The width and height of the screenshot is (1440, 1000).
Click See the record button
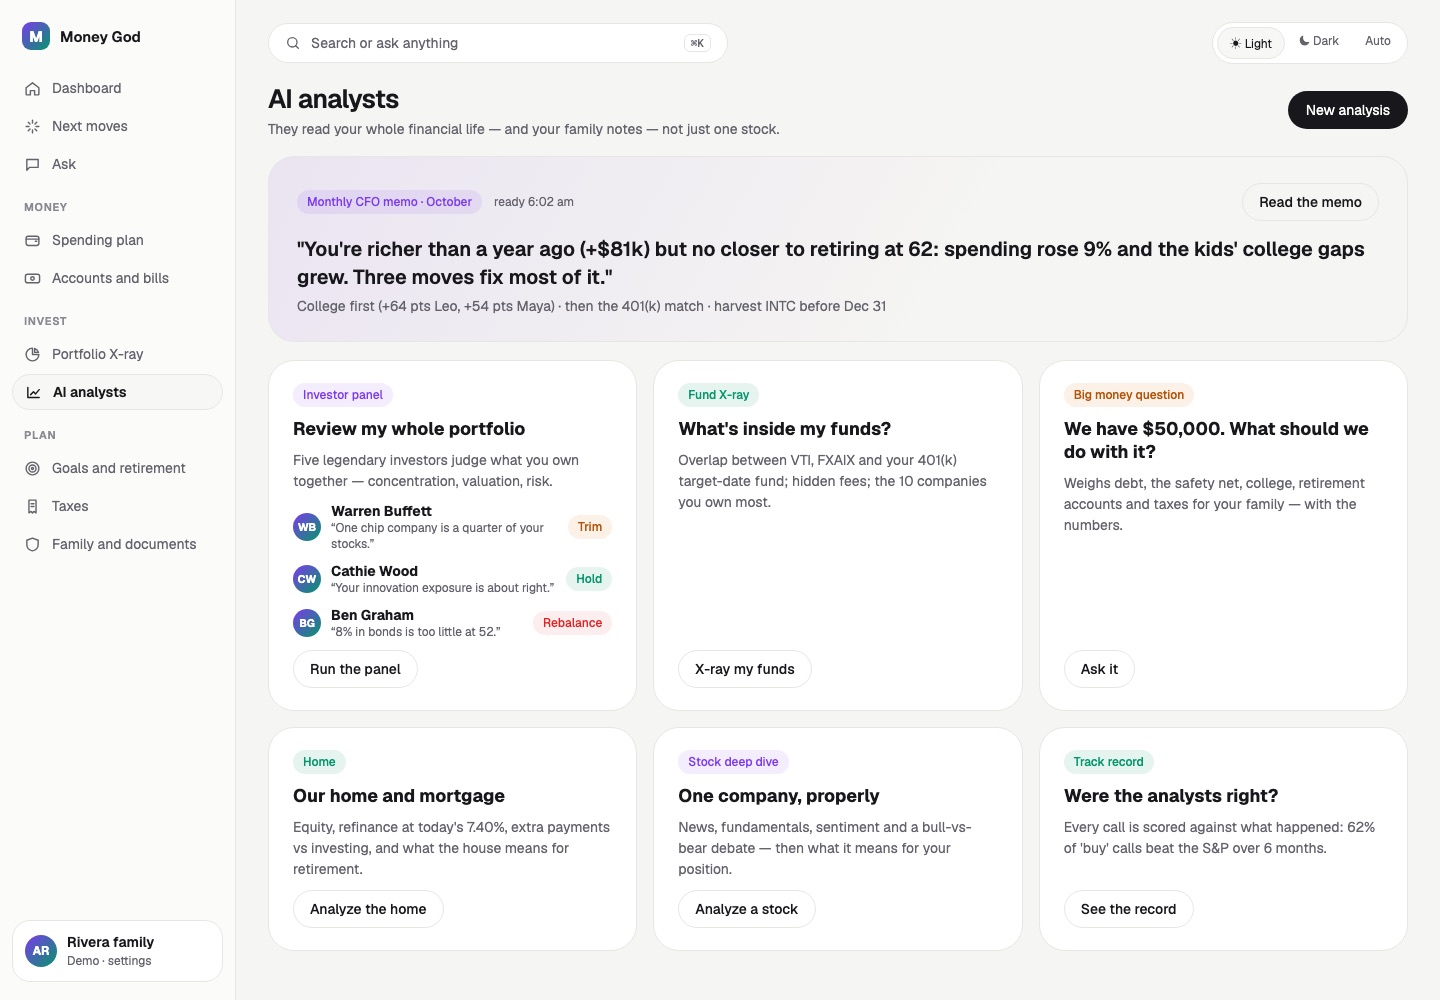pyautogui.click(x=1128, y=909)
